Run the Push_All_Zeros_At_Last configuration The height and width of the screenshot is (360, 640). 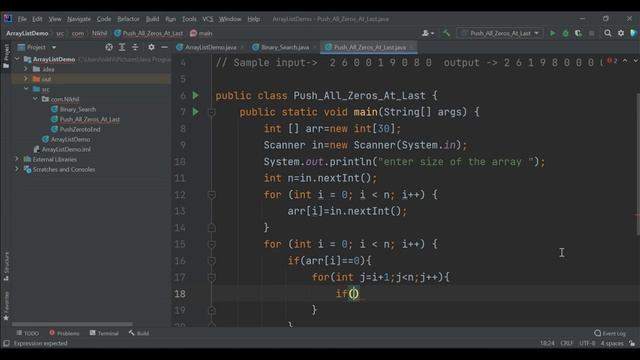(552, 33)
